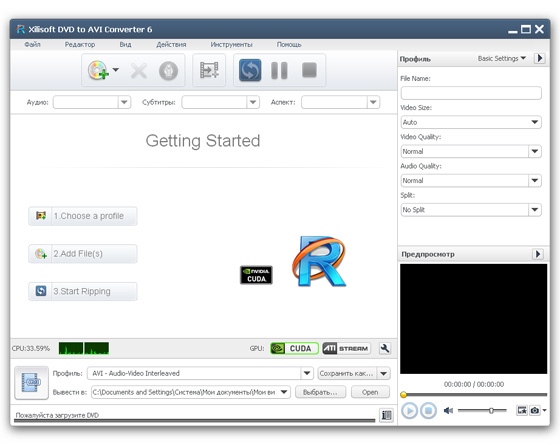The width and height of the screenshot is (560, 445).
Task: Take snapshot with the camera icon
Action: (x=535, y=410)
